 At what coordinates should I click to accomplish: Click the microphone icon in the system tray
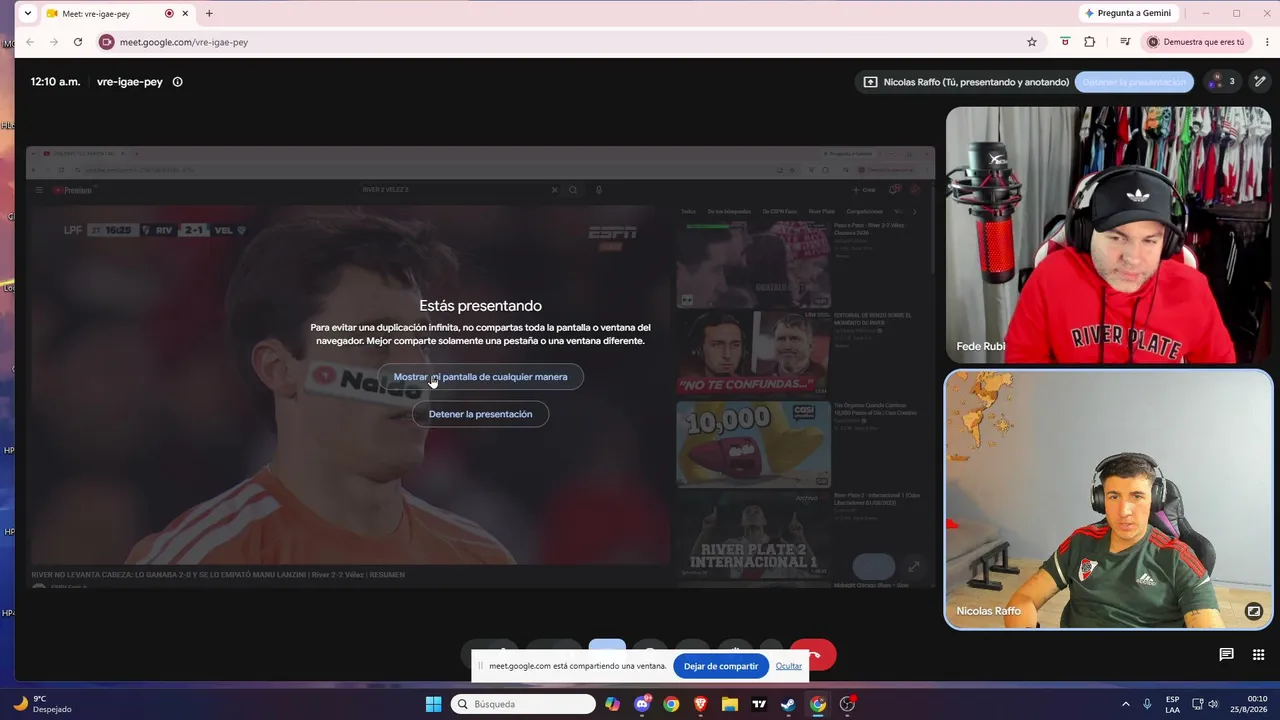pyautogui.click(x=1147, y=704)
